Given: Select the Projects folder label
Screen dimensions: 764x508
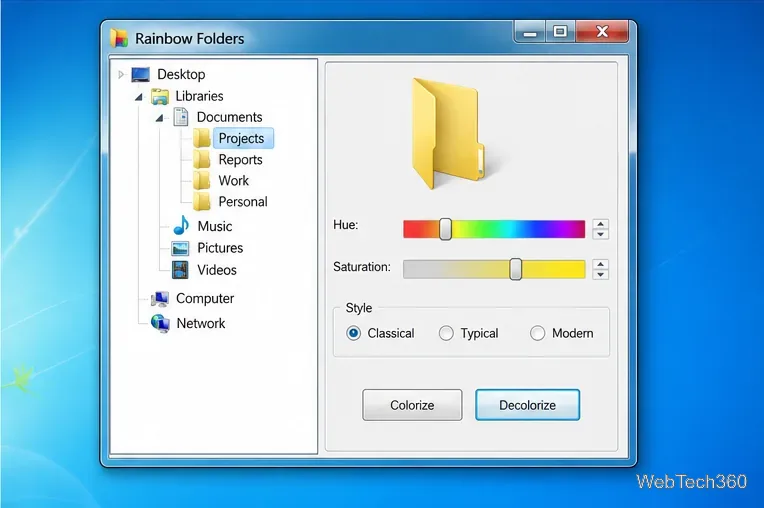Looking at the screenshot, I should point(241,138).
